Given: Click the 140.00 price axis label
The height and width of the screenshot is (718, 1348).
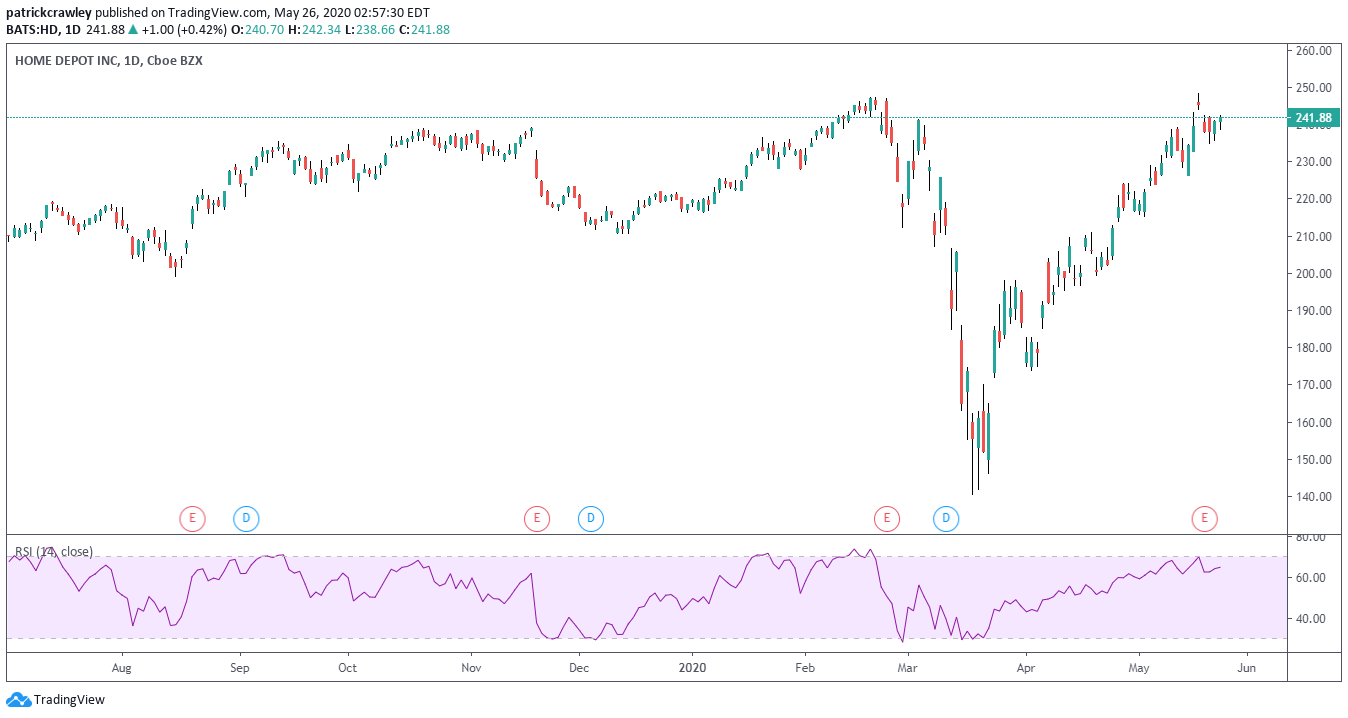Looking at the screenshot, I should click(1313, 496).
